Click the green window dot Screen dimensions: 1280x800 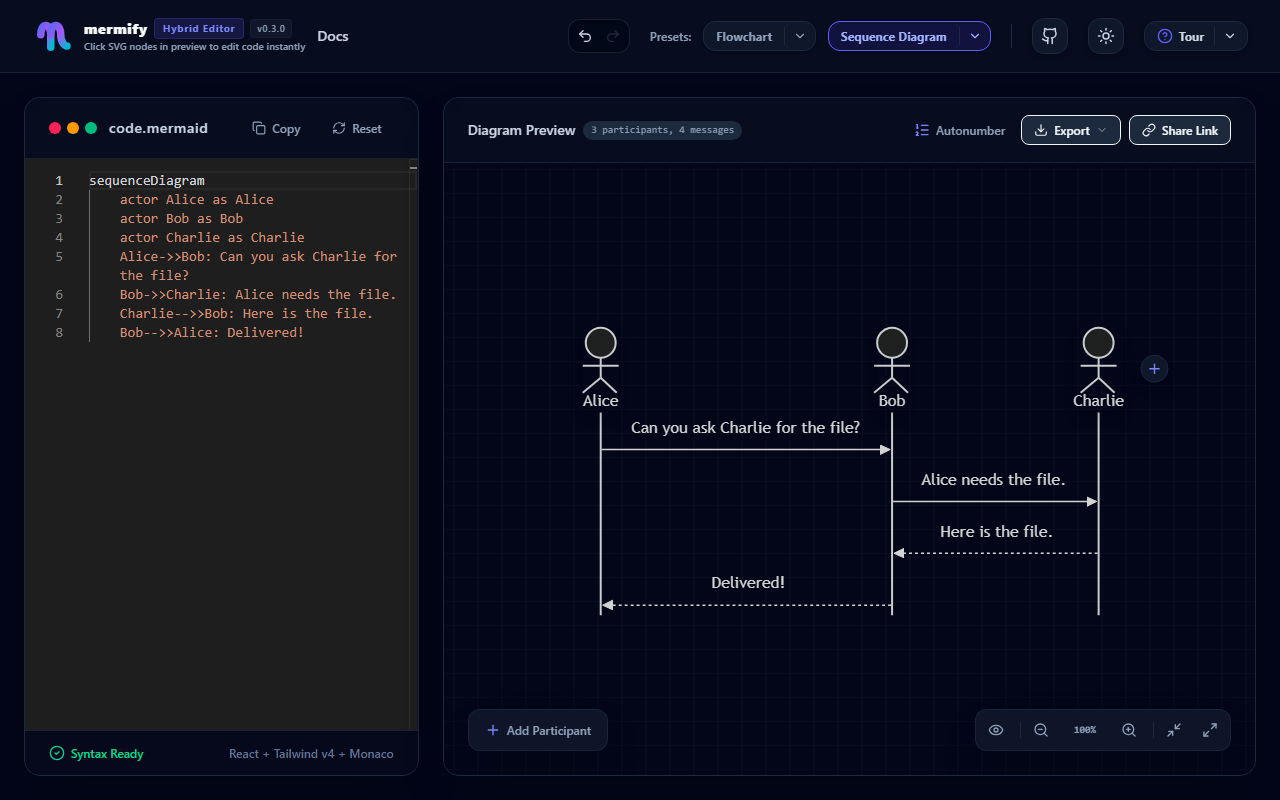coord(91,128)
